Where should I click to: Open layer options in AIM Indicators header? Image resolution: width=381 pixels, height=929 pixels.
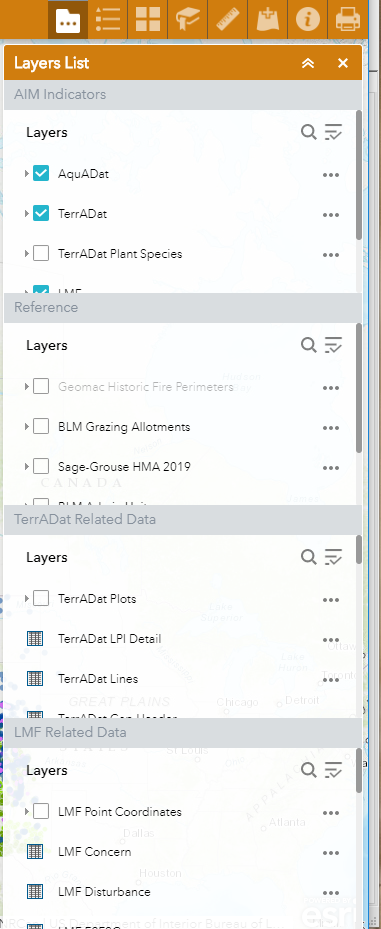334,132
